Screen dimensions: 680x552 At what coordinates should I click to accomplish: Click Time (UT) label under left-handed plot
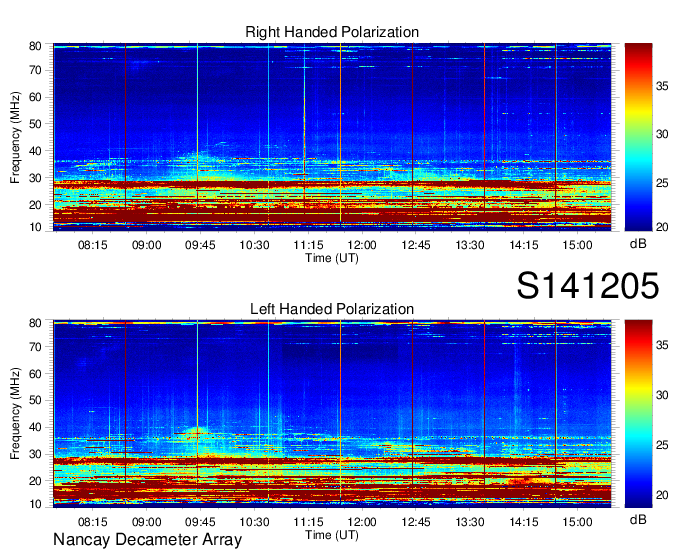pos(332,535)
